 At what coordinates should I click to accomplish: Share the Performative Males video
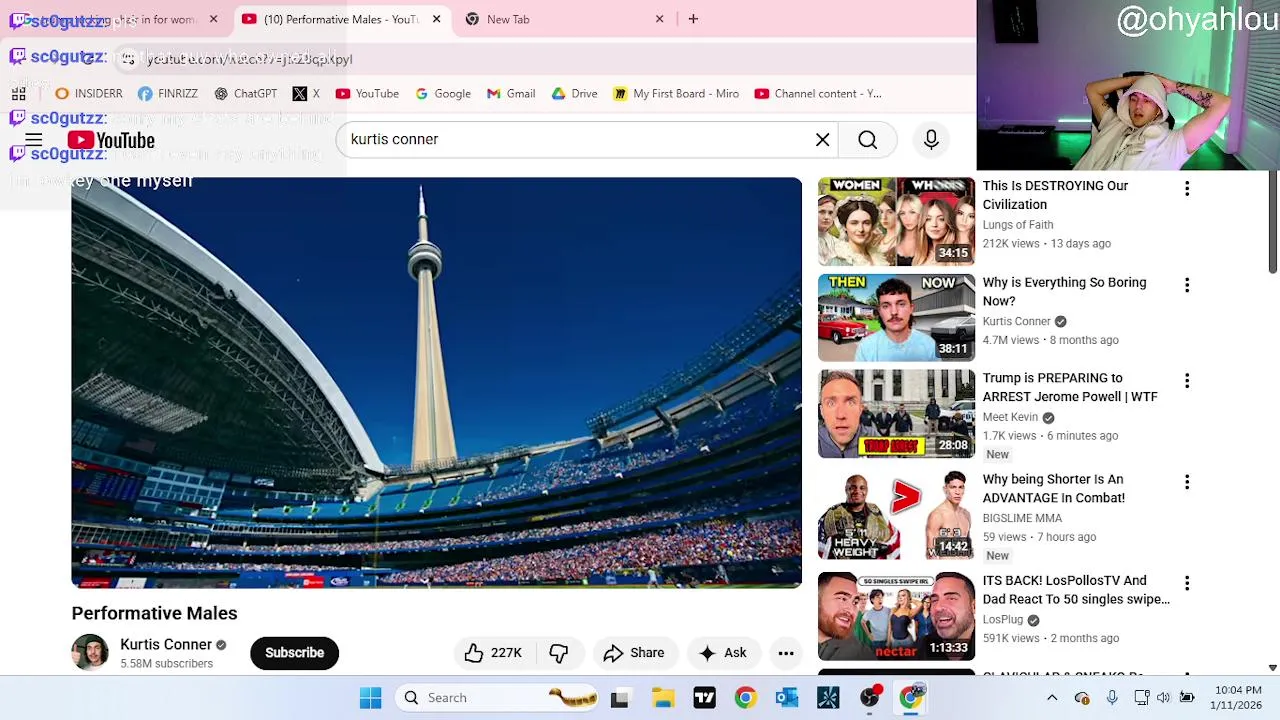click(x=634, y=653)
